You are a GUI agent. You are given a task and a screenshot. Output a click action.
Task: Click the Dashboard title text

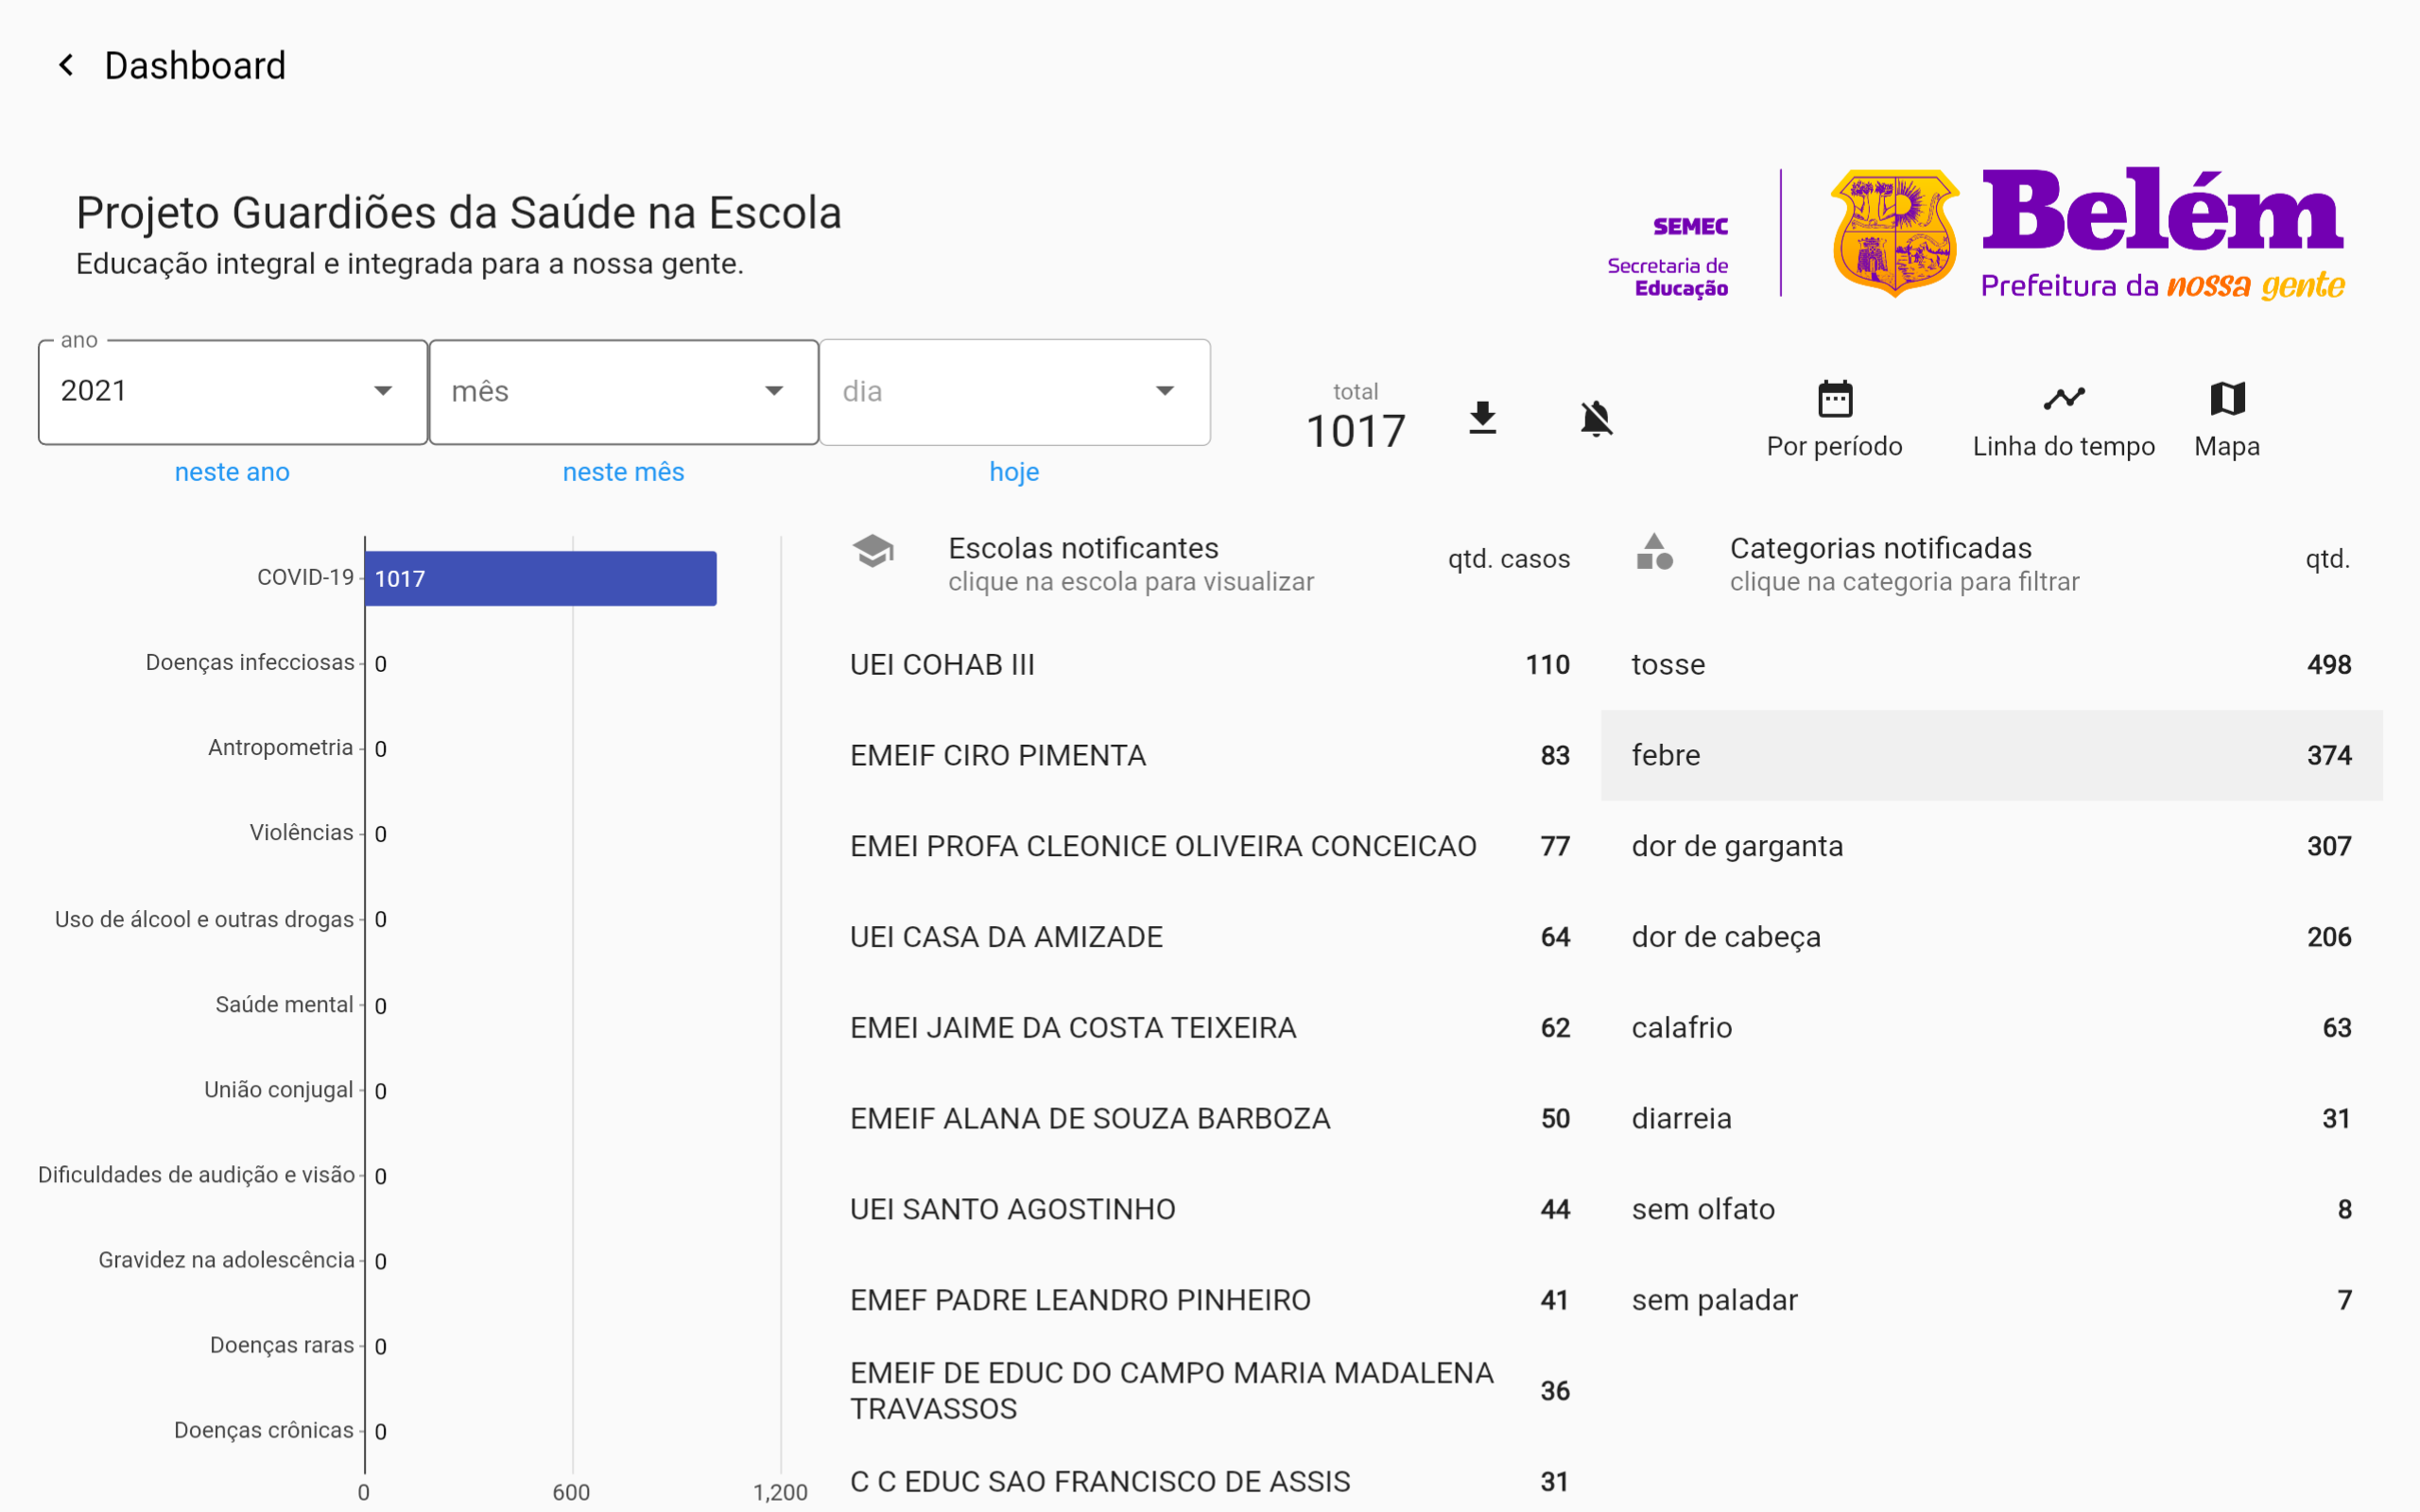[195, 66]
